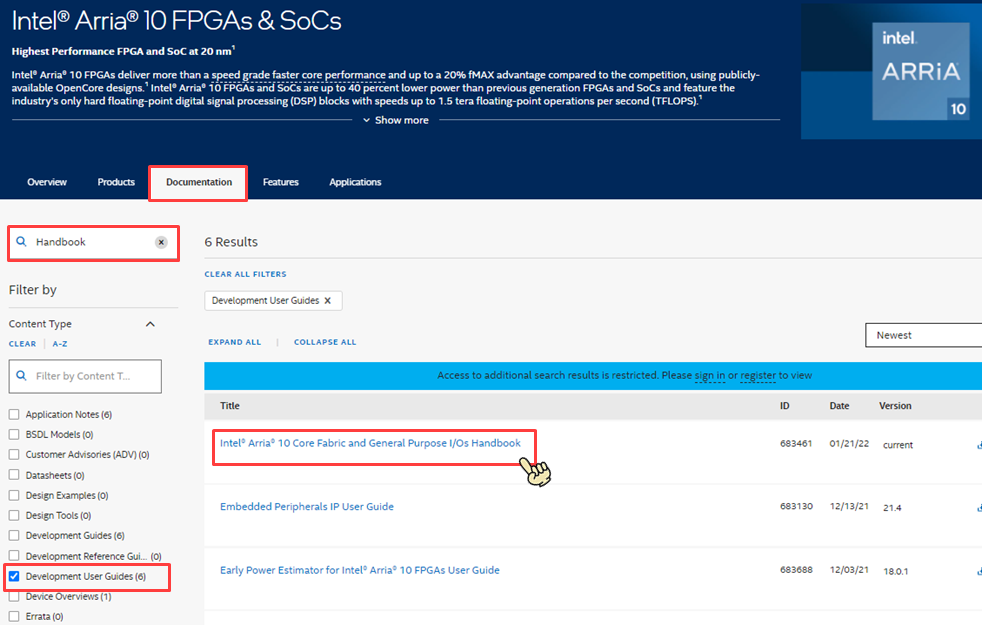This screenshot has width=982, height=625.
Task: Switch to the Features tab
Action: (x=281, y=182)
